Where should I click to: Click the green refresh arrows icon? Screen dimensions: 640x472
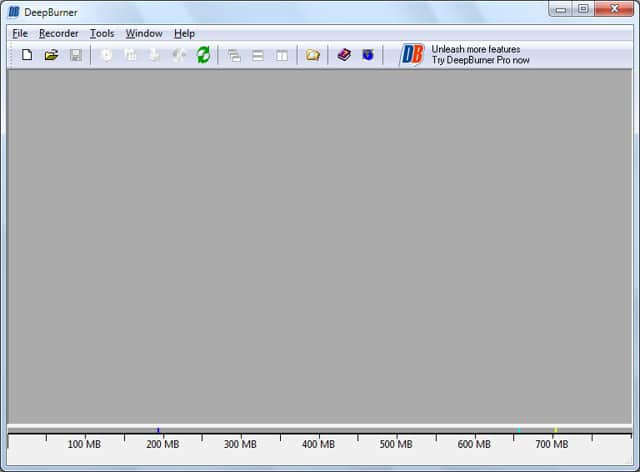(x=203, y=55)
